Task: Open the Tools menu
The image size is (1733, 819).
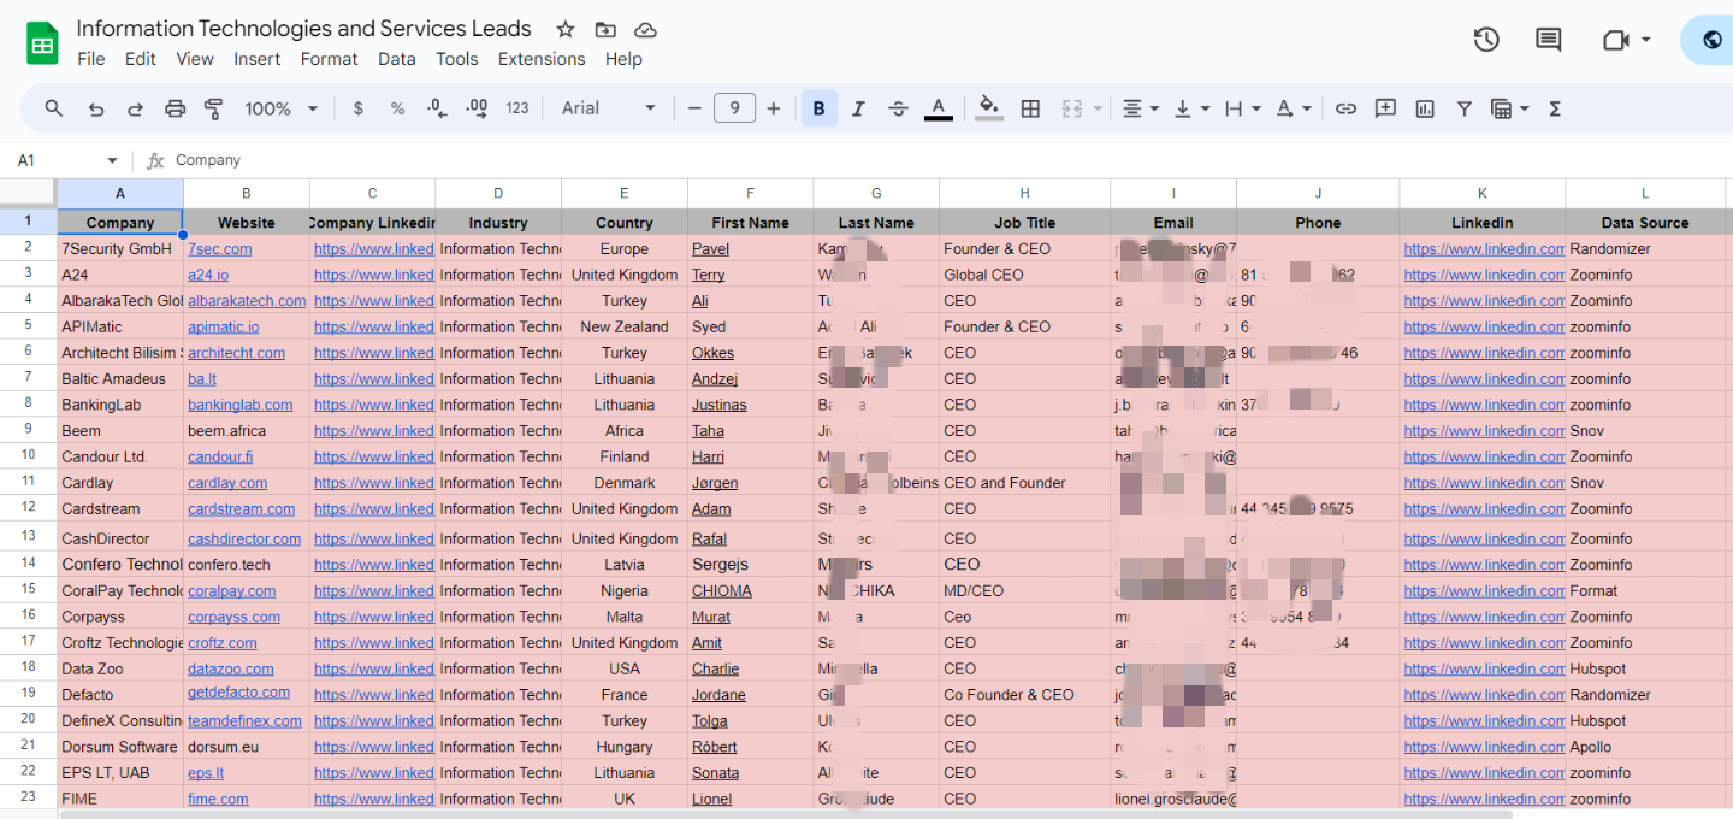Action: 457,59
